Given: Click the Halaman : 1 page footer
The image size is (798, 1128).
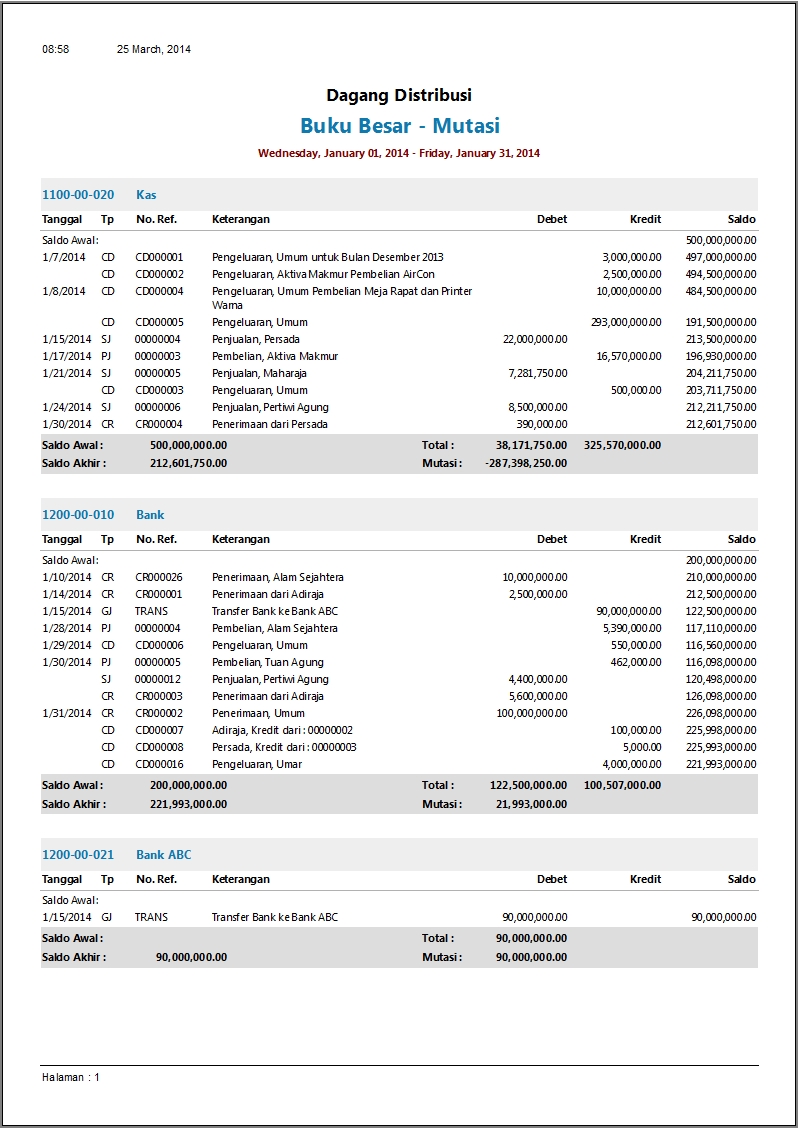Looking at the screenshot, I should tap(71, 1077).
